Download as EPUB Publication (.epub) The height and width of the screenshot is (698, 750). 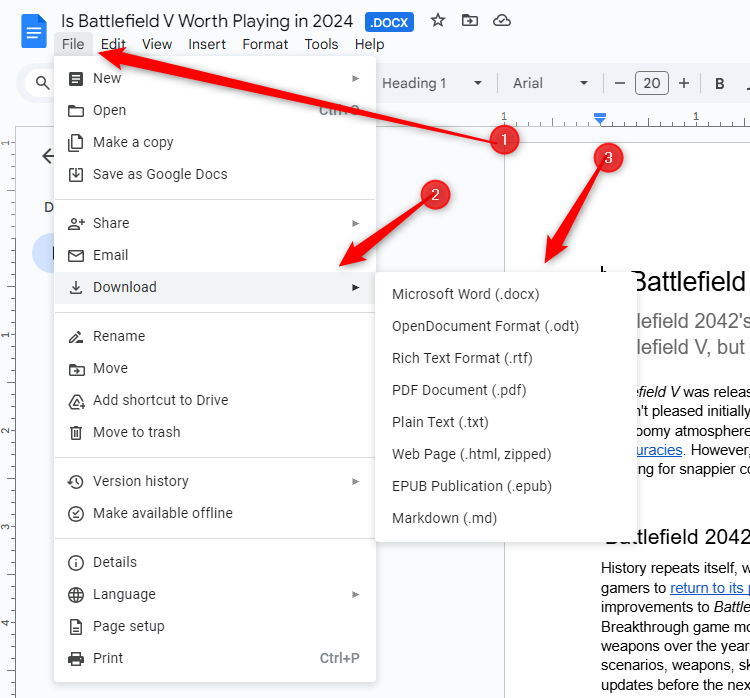[506, 486]
